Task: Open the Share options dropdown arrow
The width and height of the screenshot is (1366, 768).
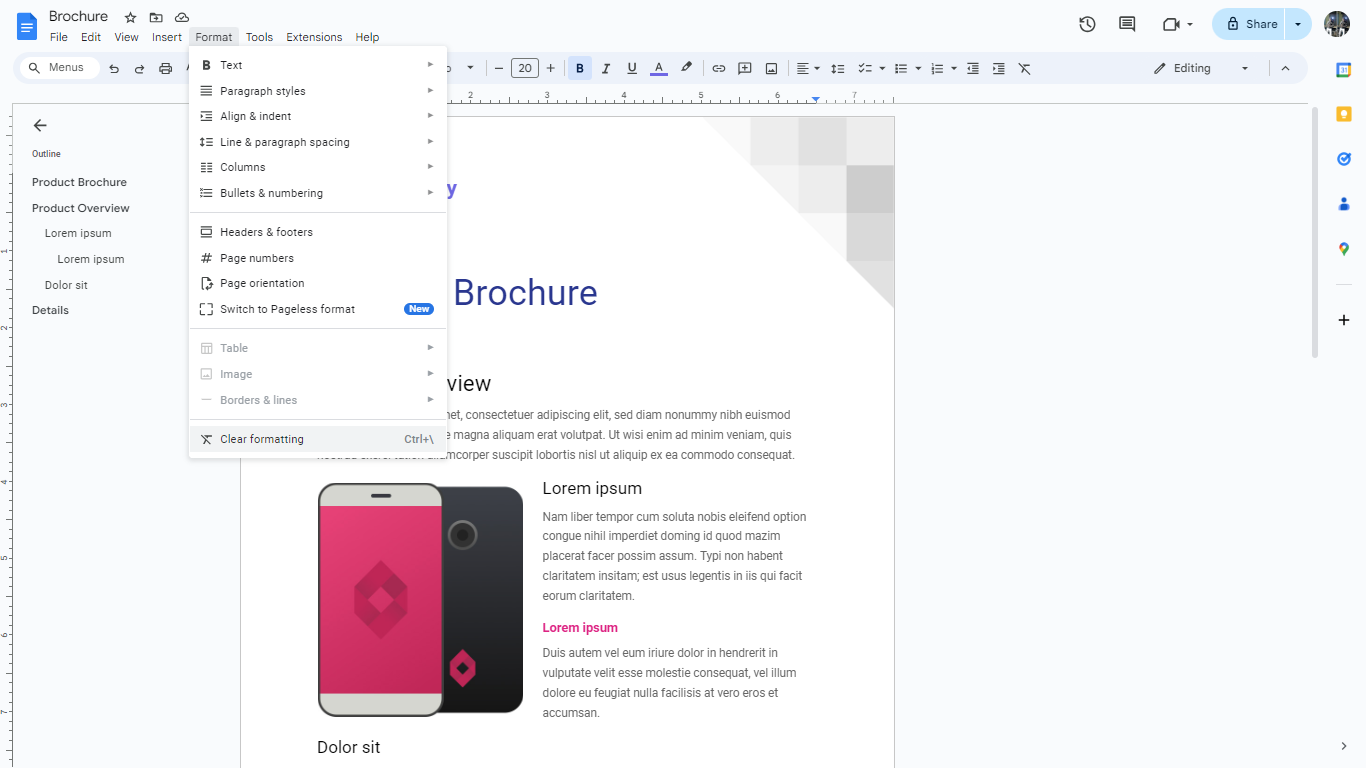Action: point(1298,24)
